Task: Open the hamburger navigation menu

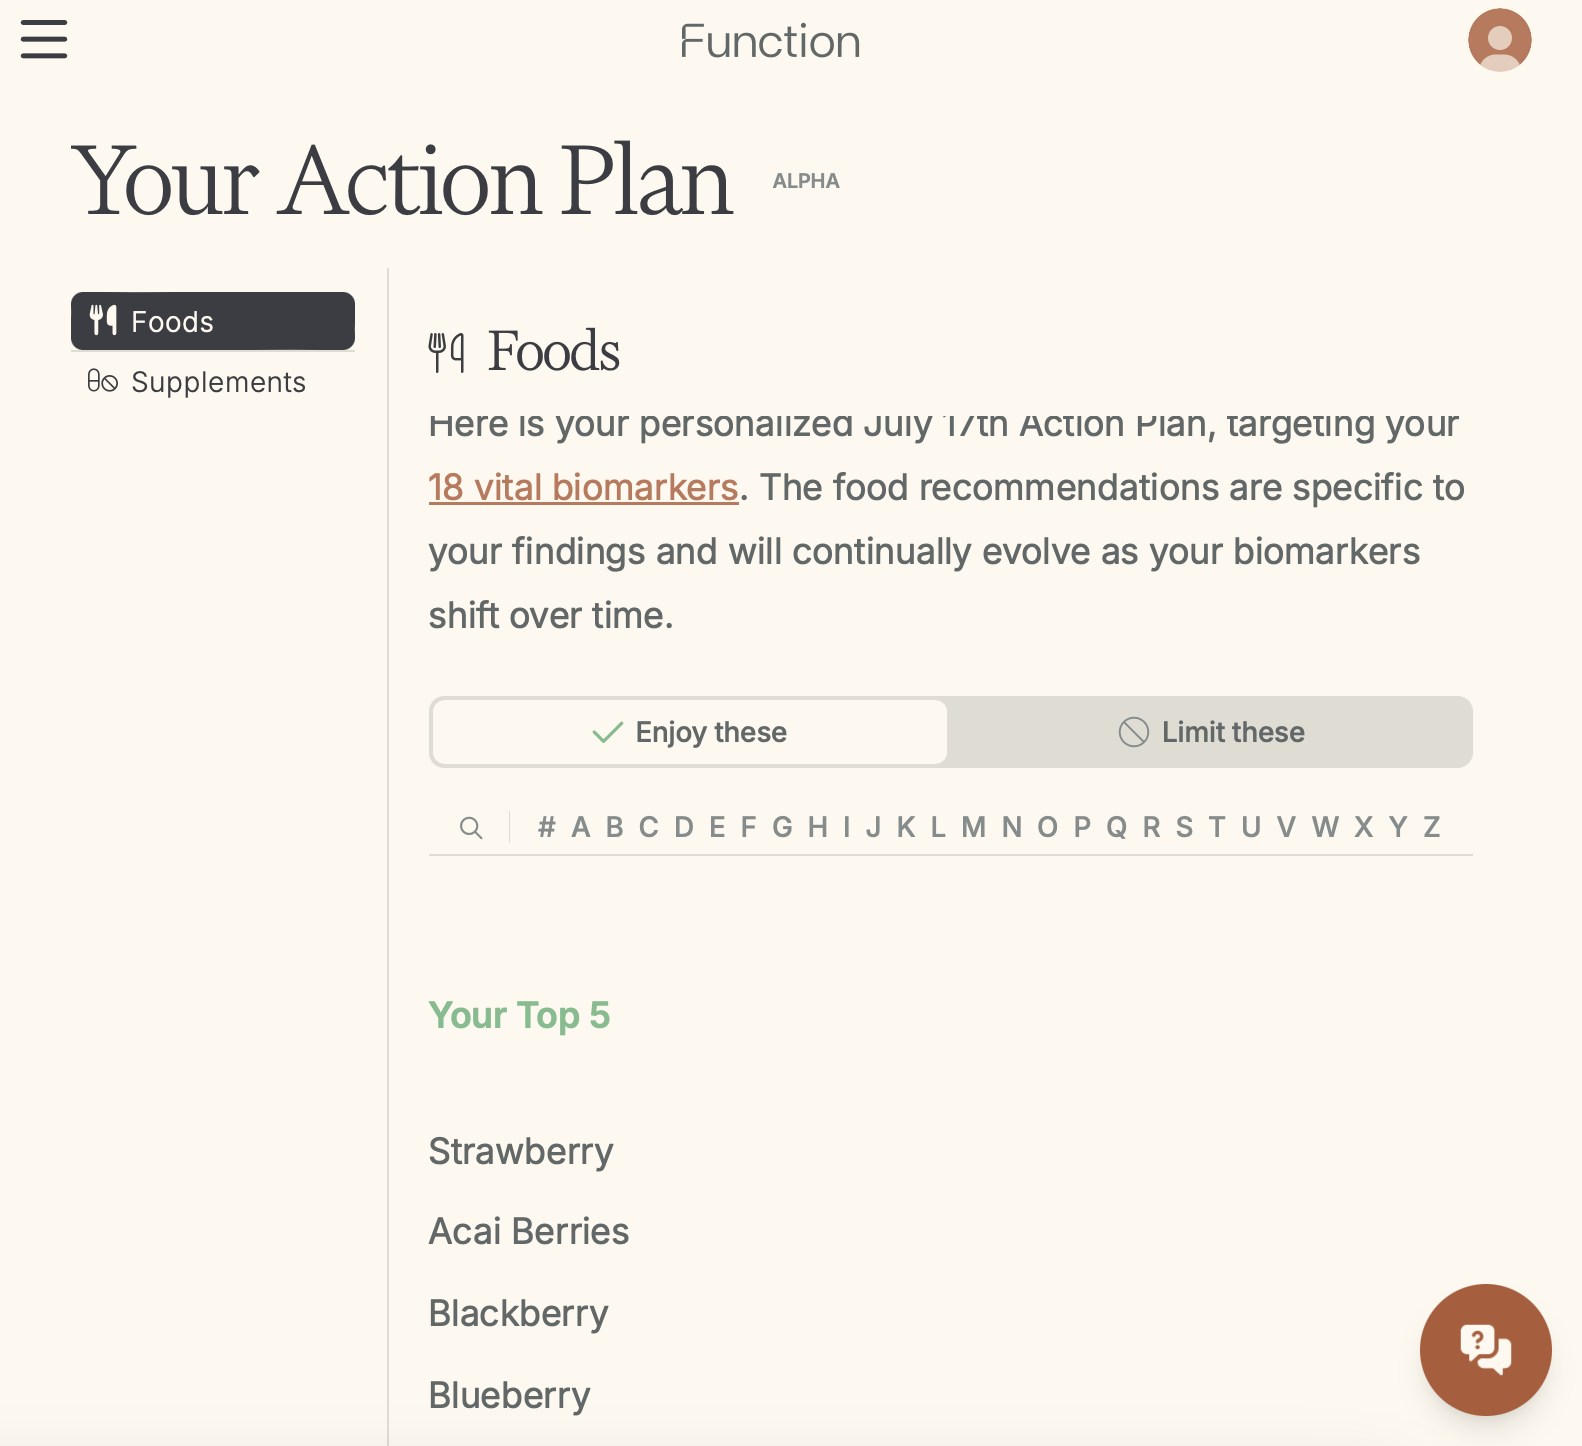Action: (44, 40)
